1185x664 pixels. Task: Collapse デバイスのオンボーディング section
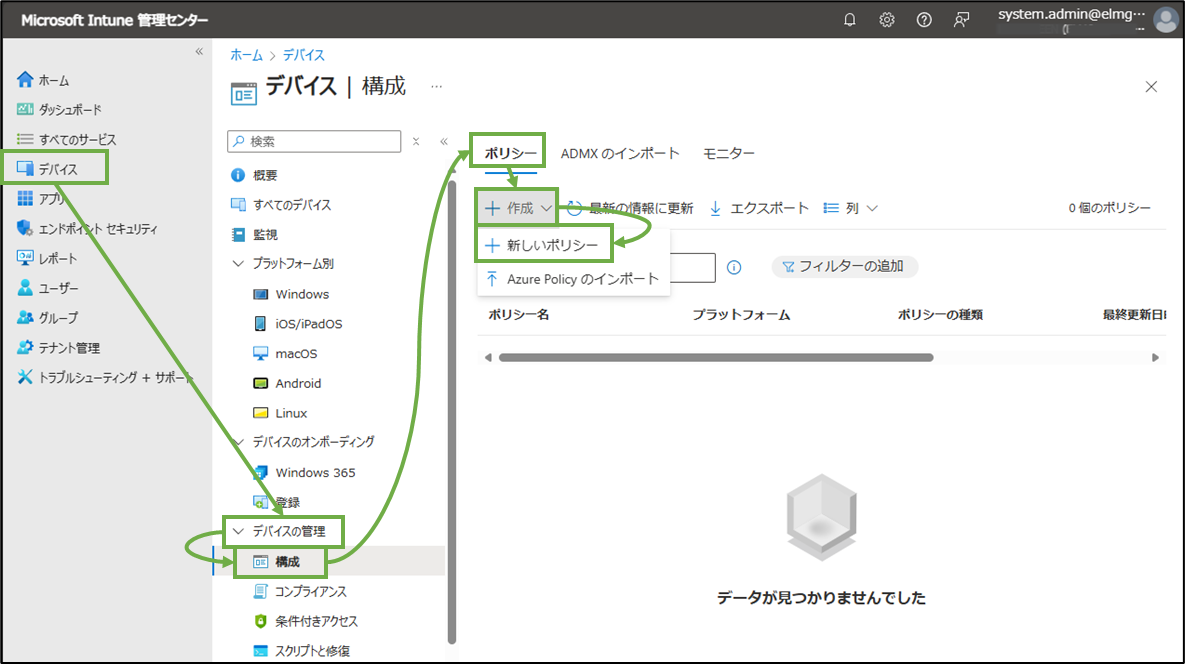(x=238, y=442)
